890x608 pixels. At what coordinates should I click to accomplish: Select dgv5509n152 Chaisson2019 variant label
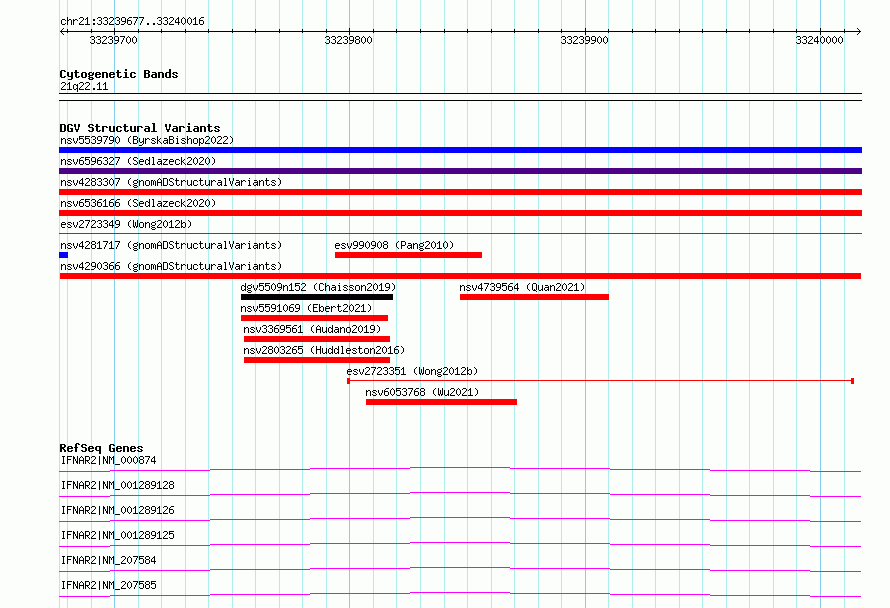318,287
